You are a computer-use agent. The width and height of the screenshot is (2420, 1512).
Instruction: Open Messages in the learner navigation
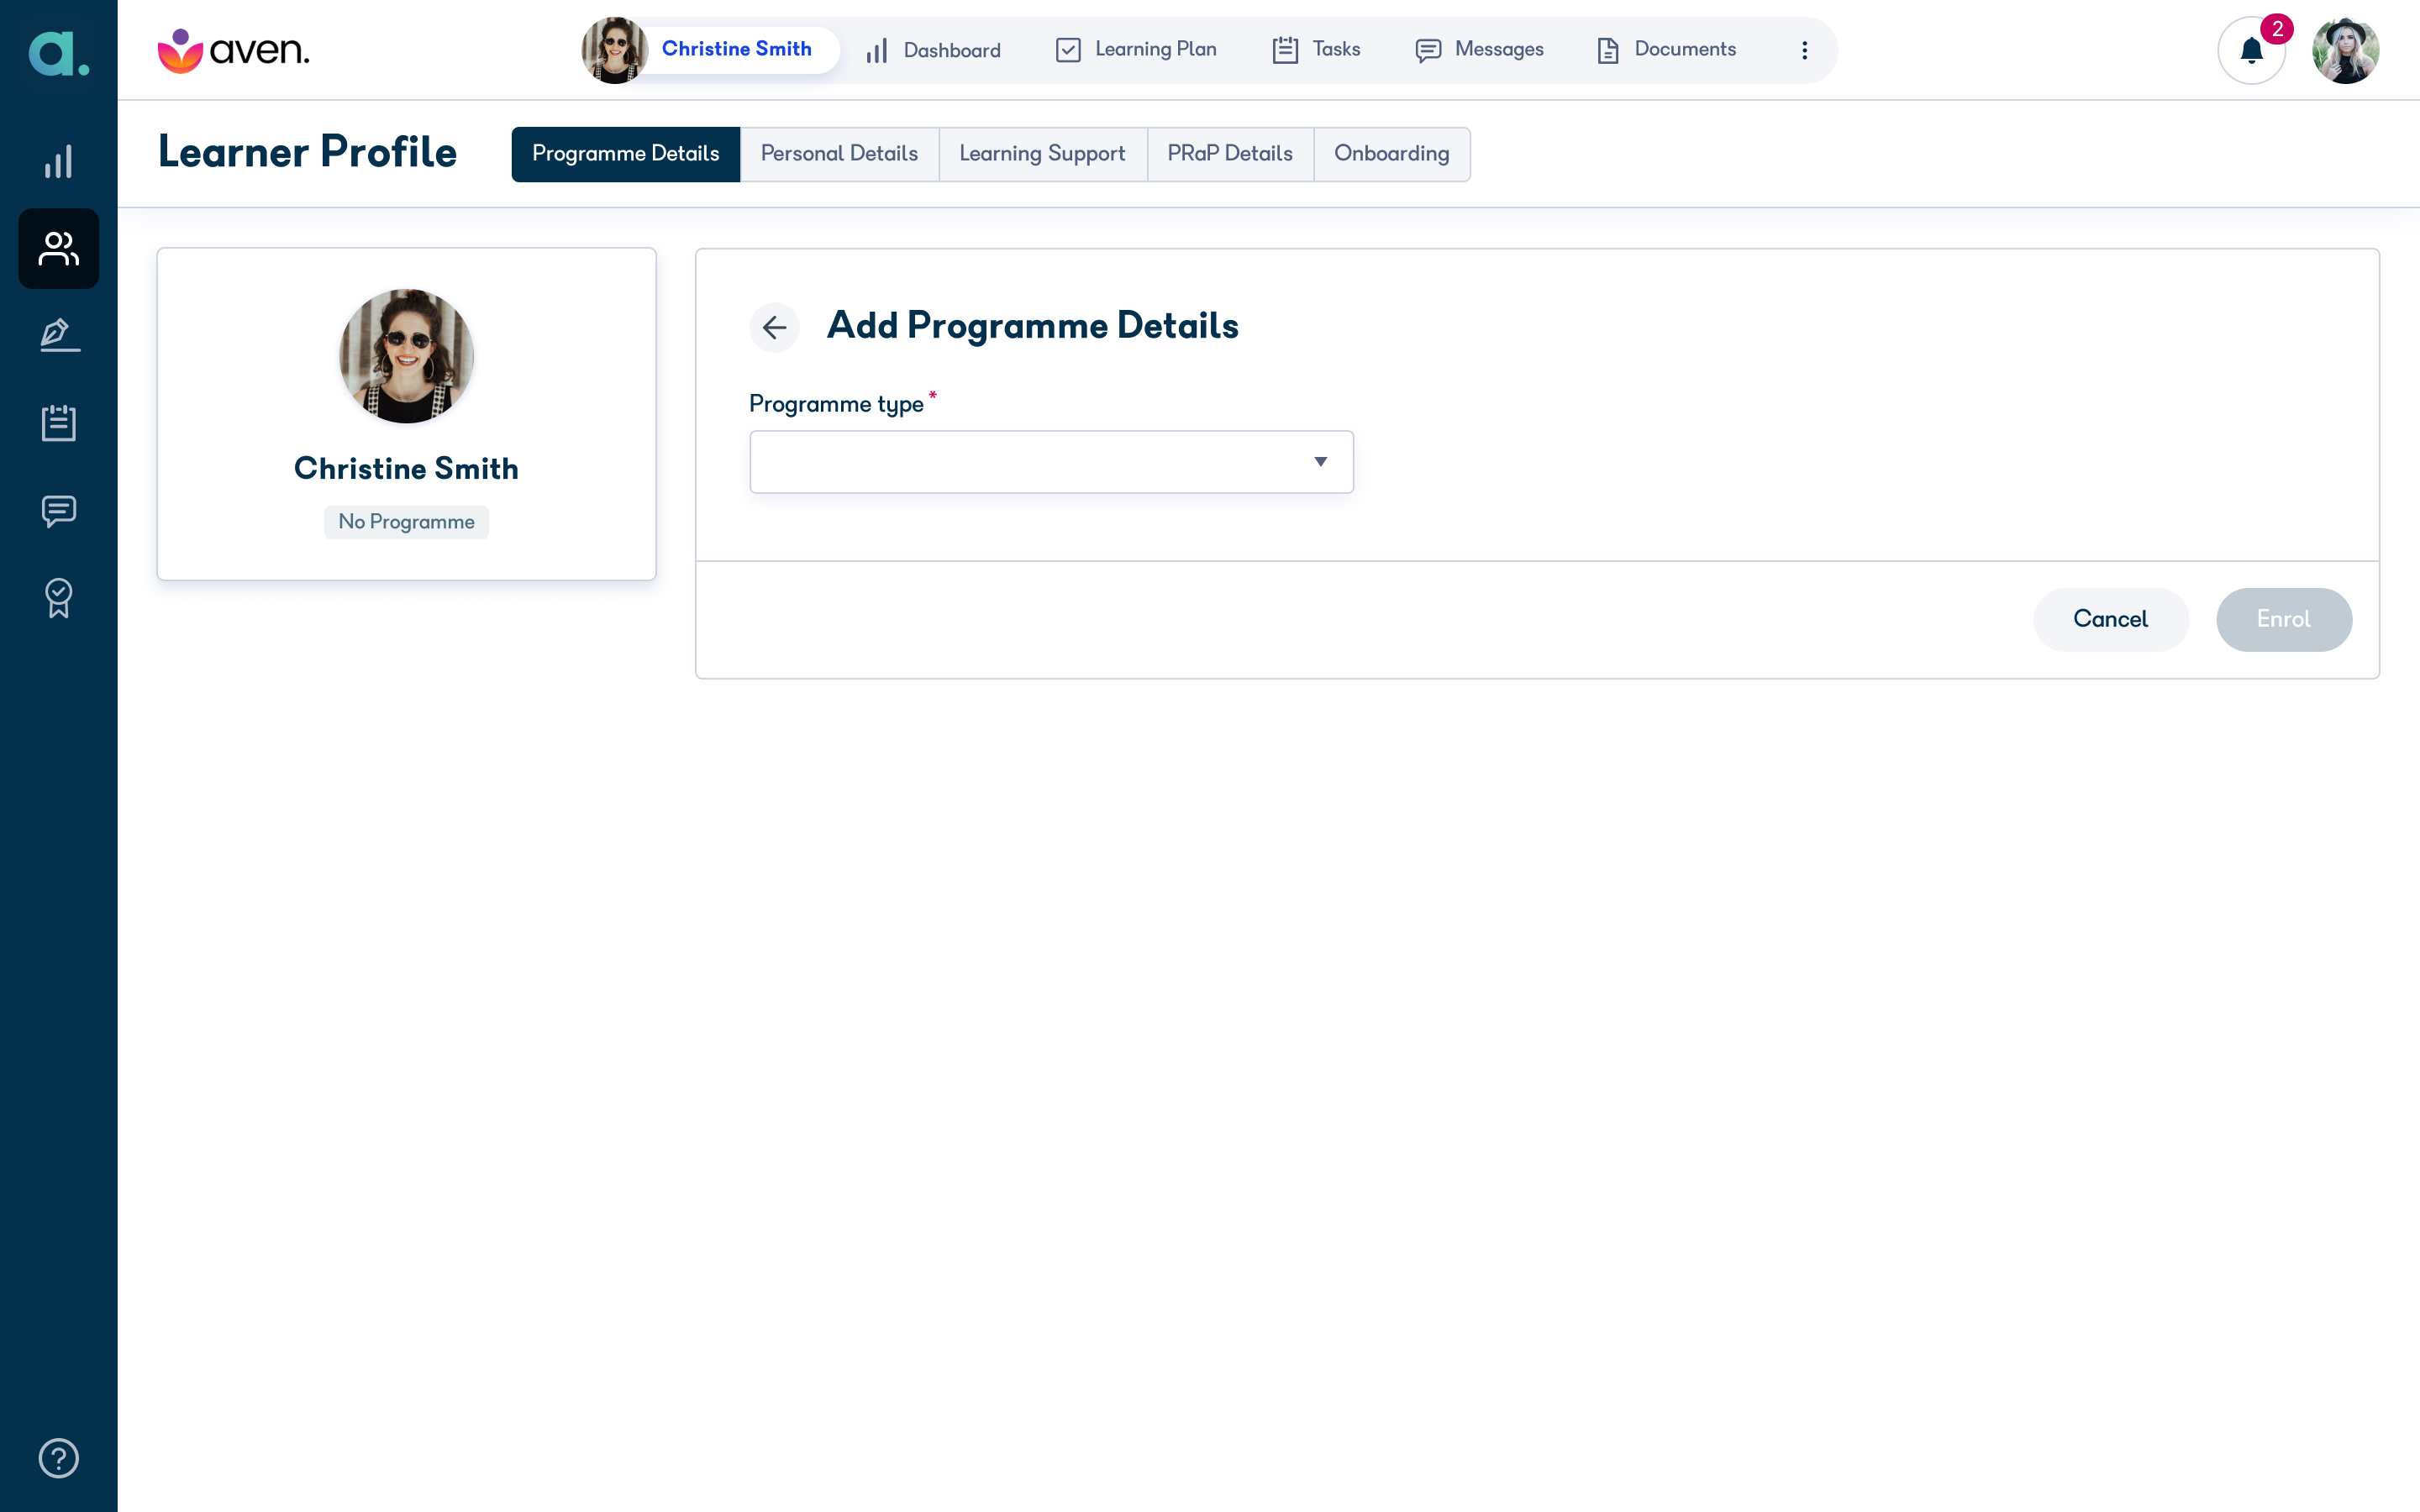coord(1479,50)
